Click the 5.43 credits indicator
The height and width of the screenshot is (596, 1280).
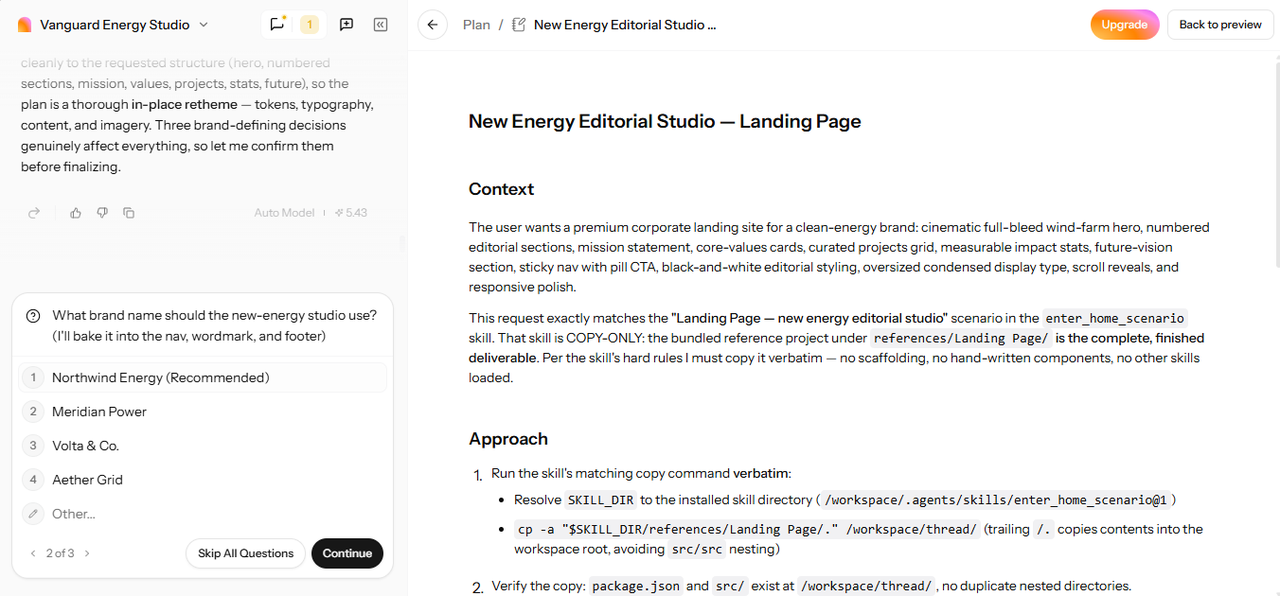[x=351, y=213]
